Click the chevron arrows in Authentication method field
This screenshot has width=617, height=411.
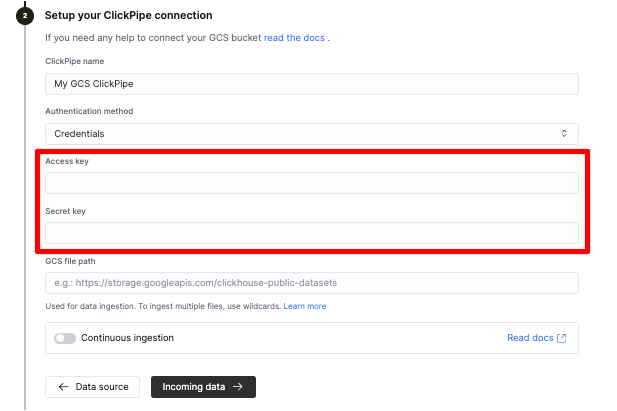pos(564,133)
